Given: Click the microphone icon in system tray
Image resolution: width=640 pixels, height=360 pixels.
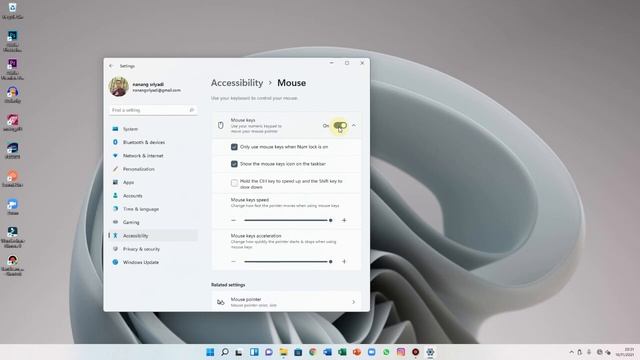Looking at the screenshot, I should [x=589, y=352].
